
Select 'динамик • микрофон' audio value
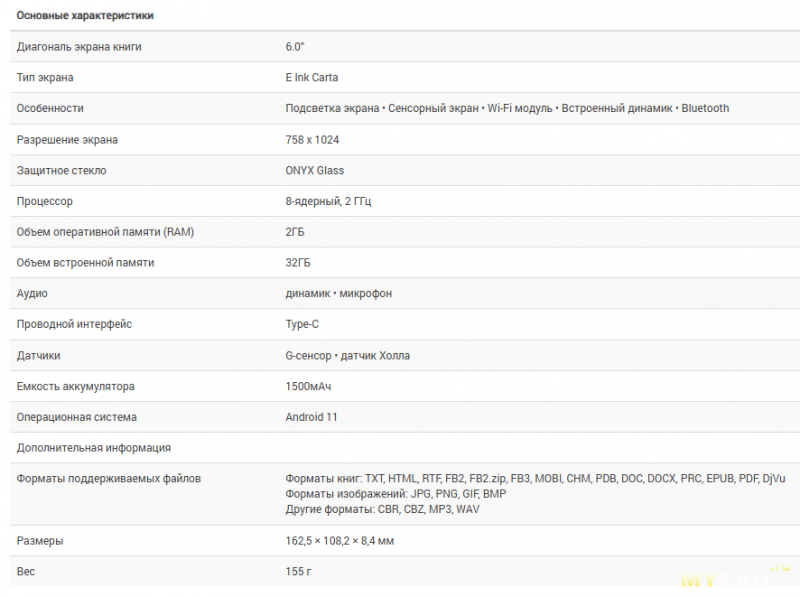(x=339, y=294)
